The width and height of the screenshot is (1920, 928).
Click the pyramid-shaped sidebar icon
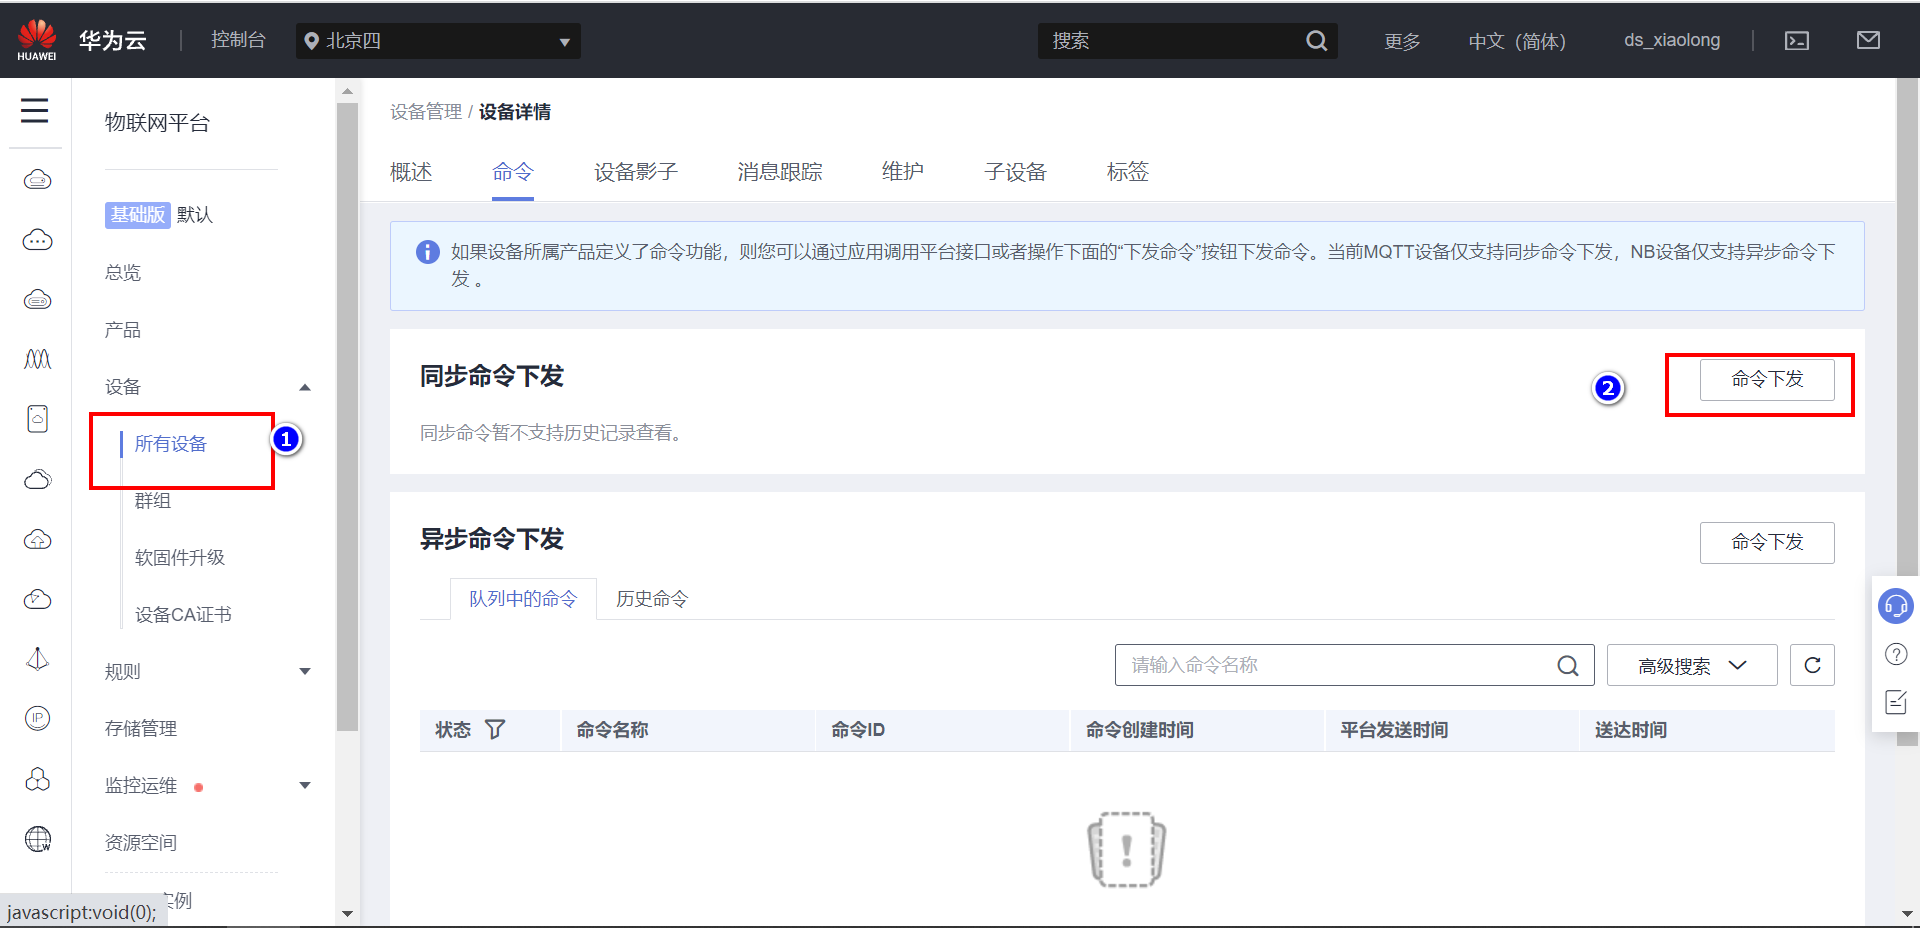38,659
